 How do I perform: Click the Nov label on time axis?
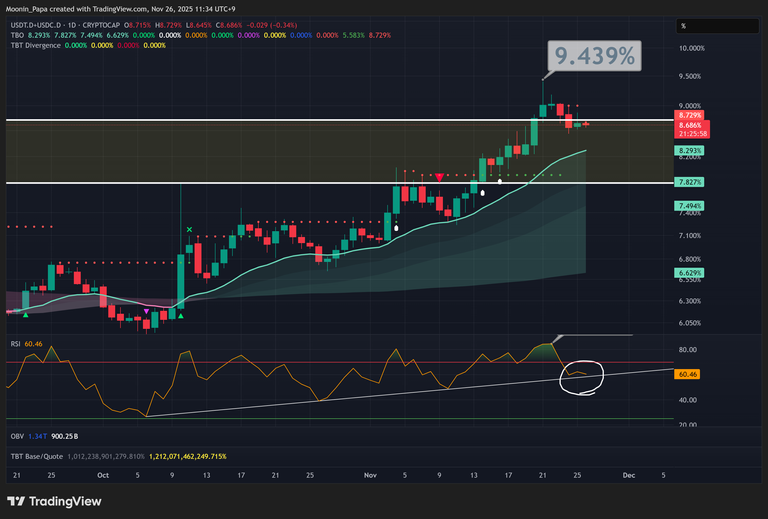click(x=371, y=477)
